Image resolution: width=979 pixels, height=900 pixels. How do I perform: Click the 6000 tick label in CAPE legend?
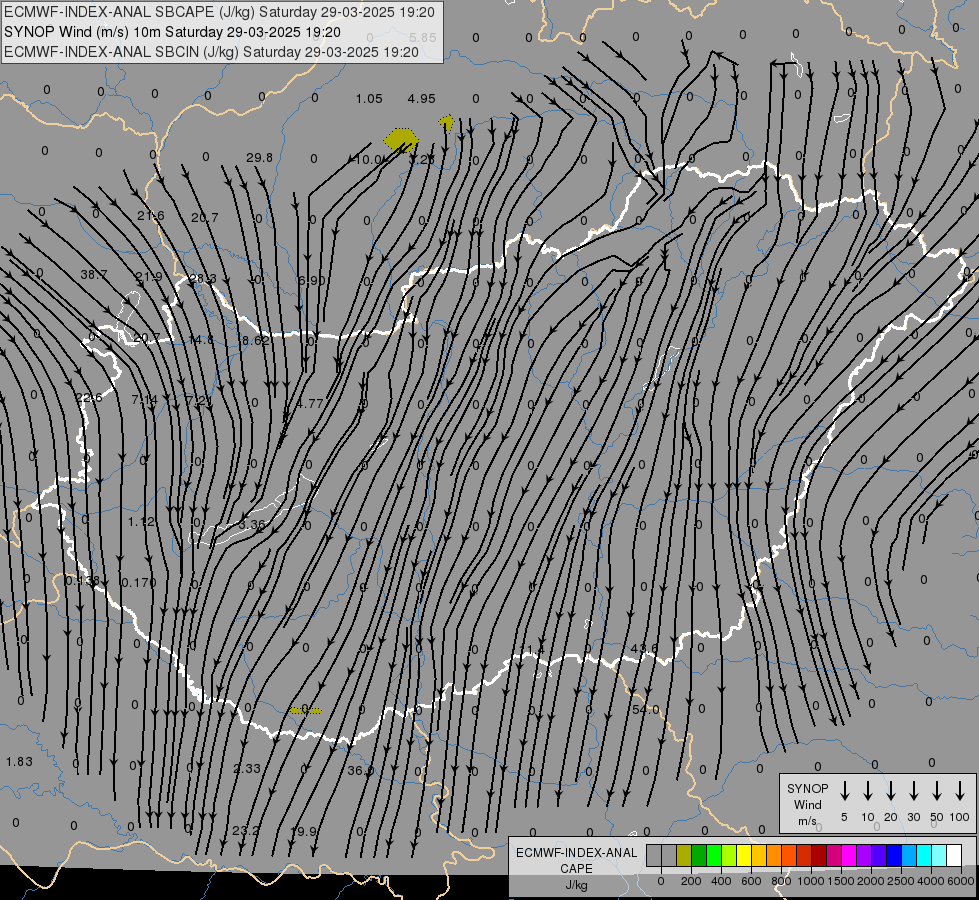coord(960,881)
